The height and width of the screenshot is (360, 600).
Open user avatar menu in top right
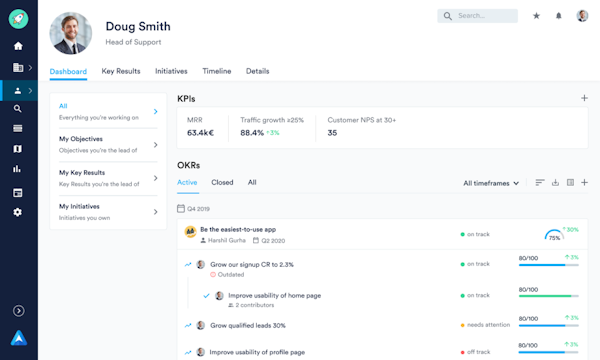[x=582, y=16]
